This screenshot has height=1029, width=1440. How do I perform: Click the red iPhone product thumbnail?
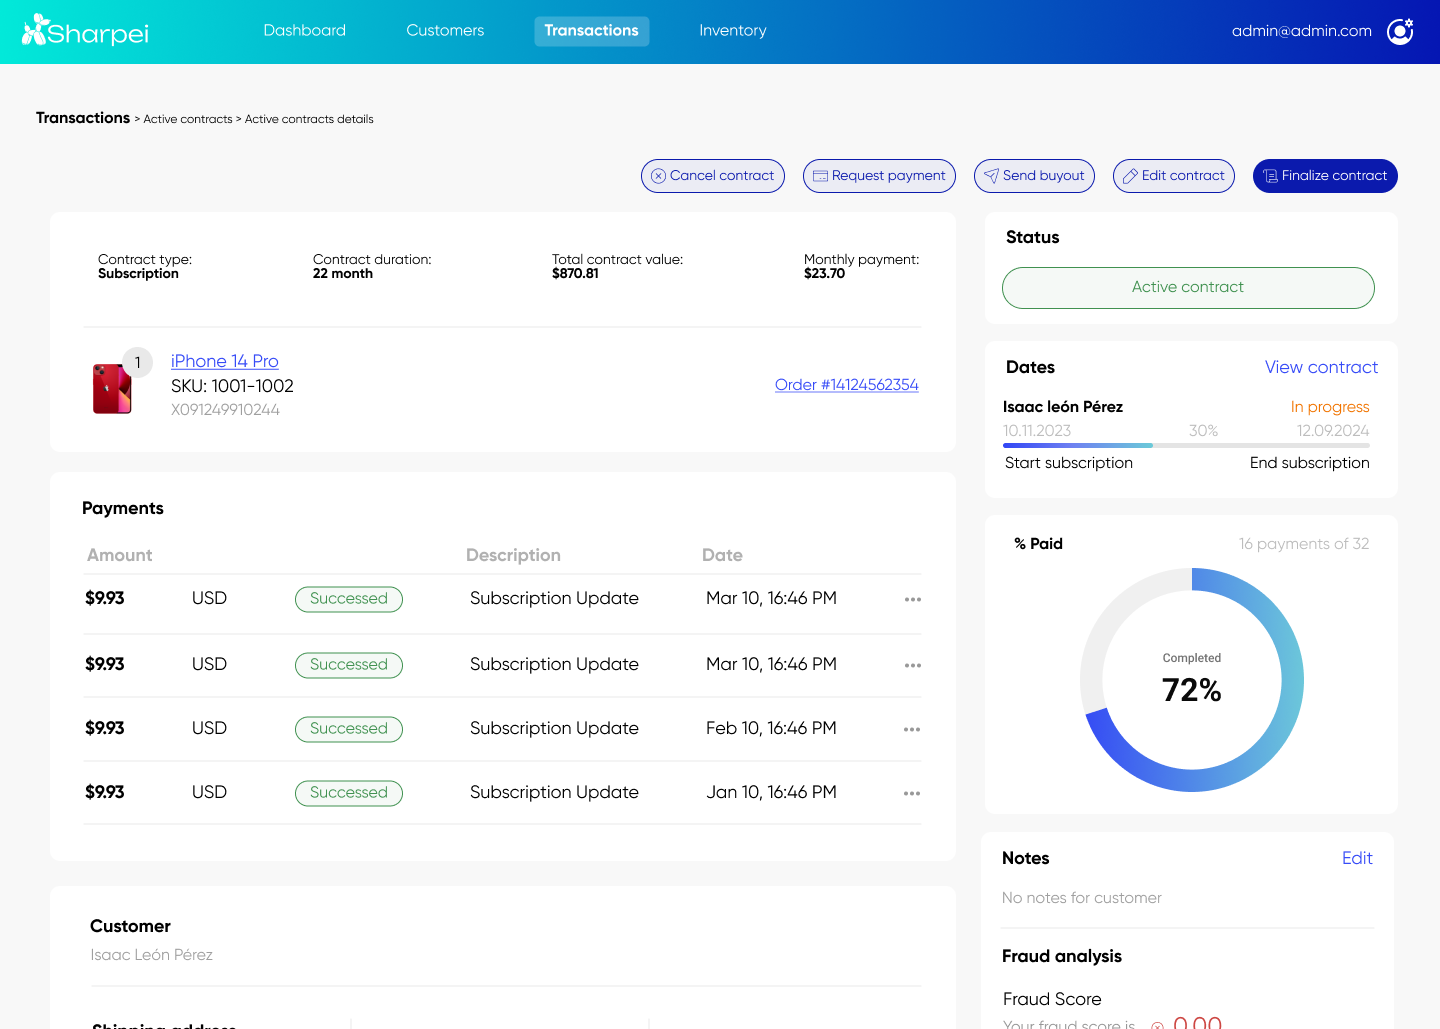pyautogui.click(x=112, y=389)
